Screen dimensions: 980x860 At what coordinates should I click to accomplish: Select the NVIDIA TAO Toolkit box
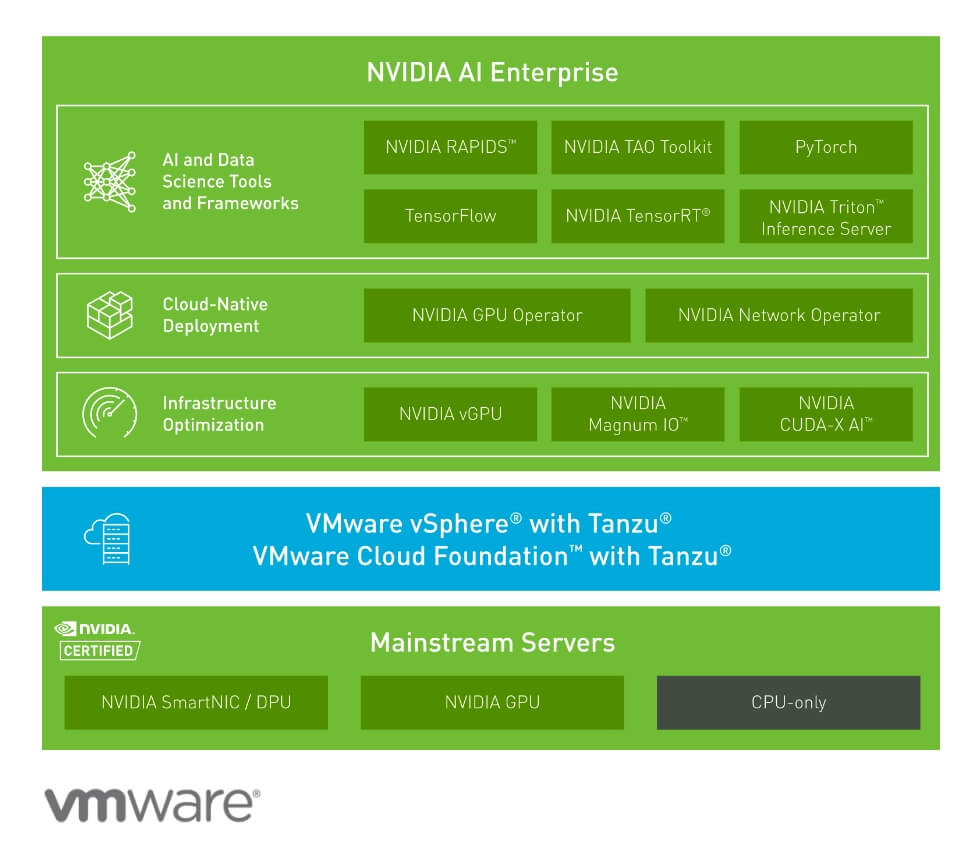[638, 148]
